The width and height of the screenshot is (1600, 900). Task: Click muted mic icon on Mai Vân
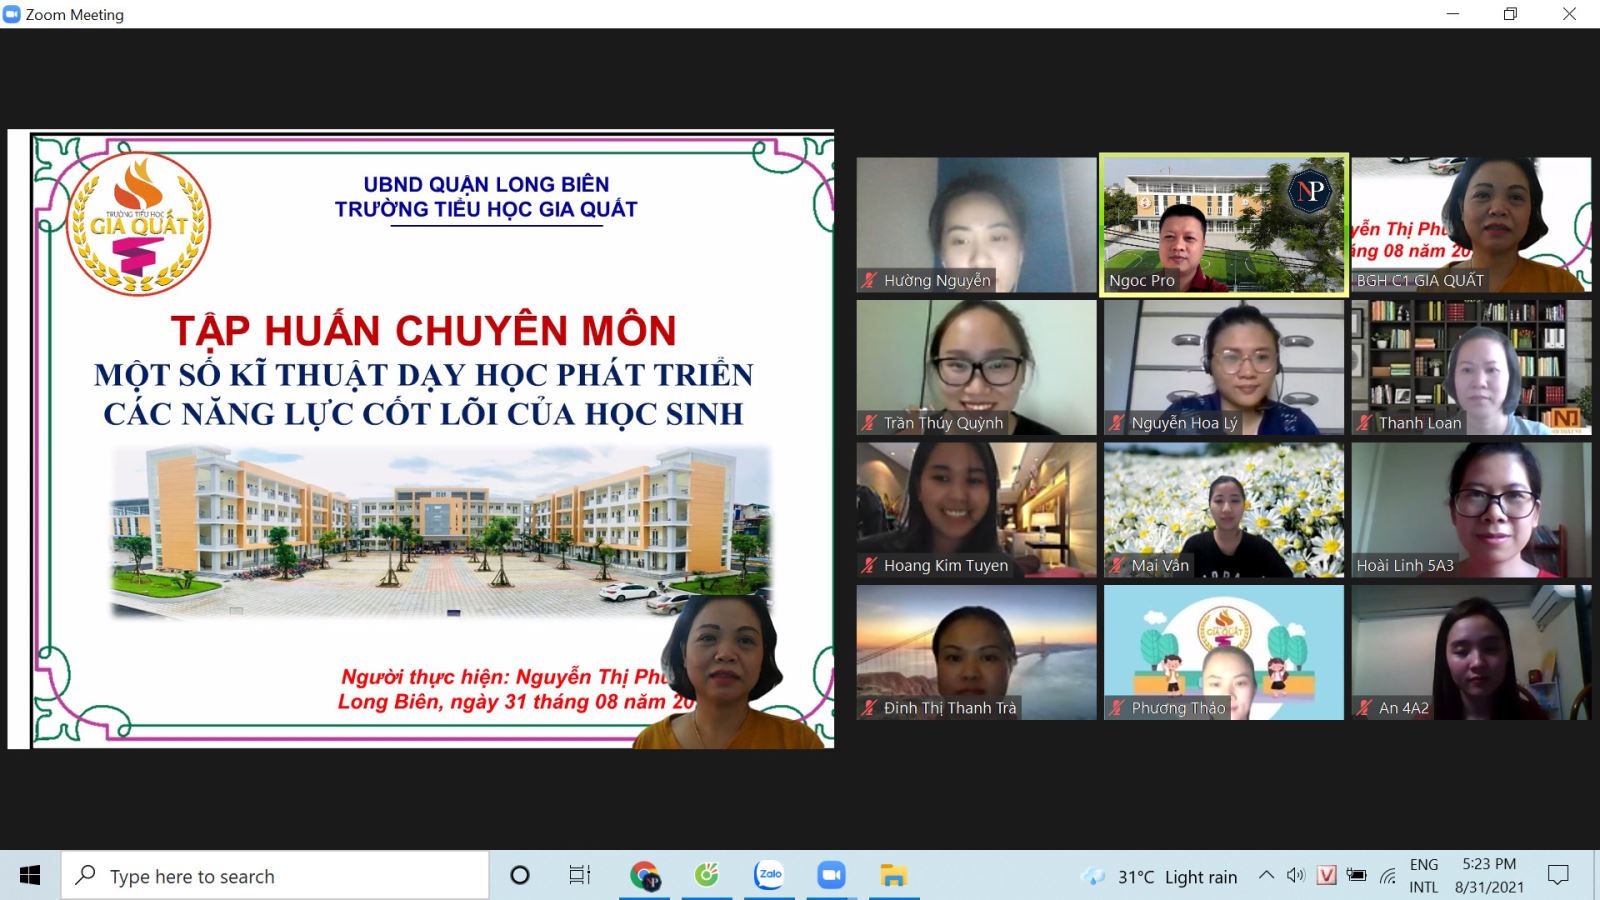[x=1117, y=566]
